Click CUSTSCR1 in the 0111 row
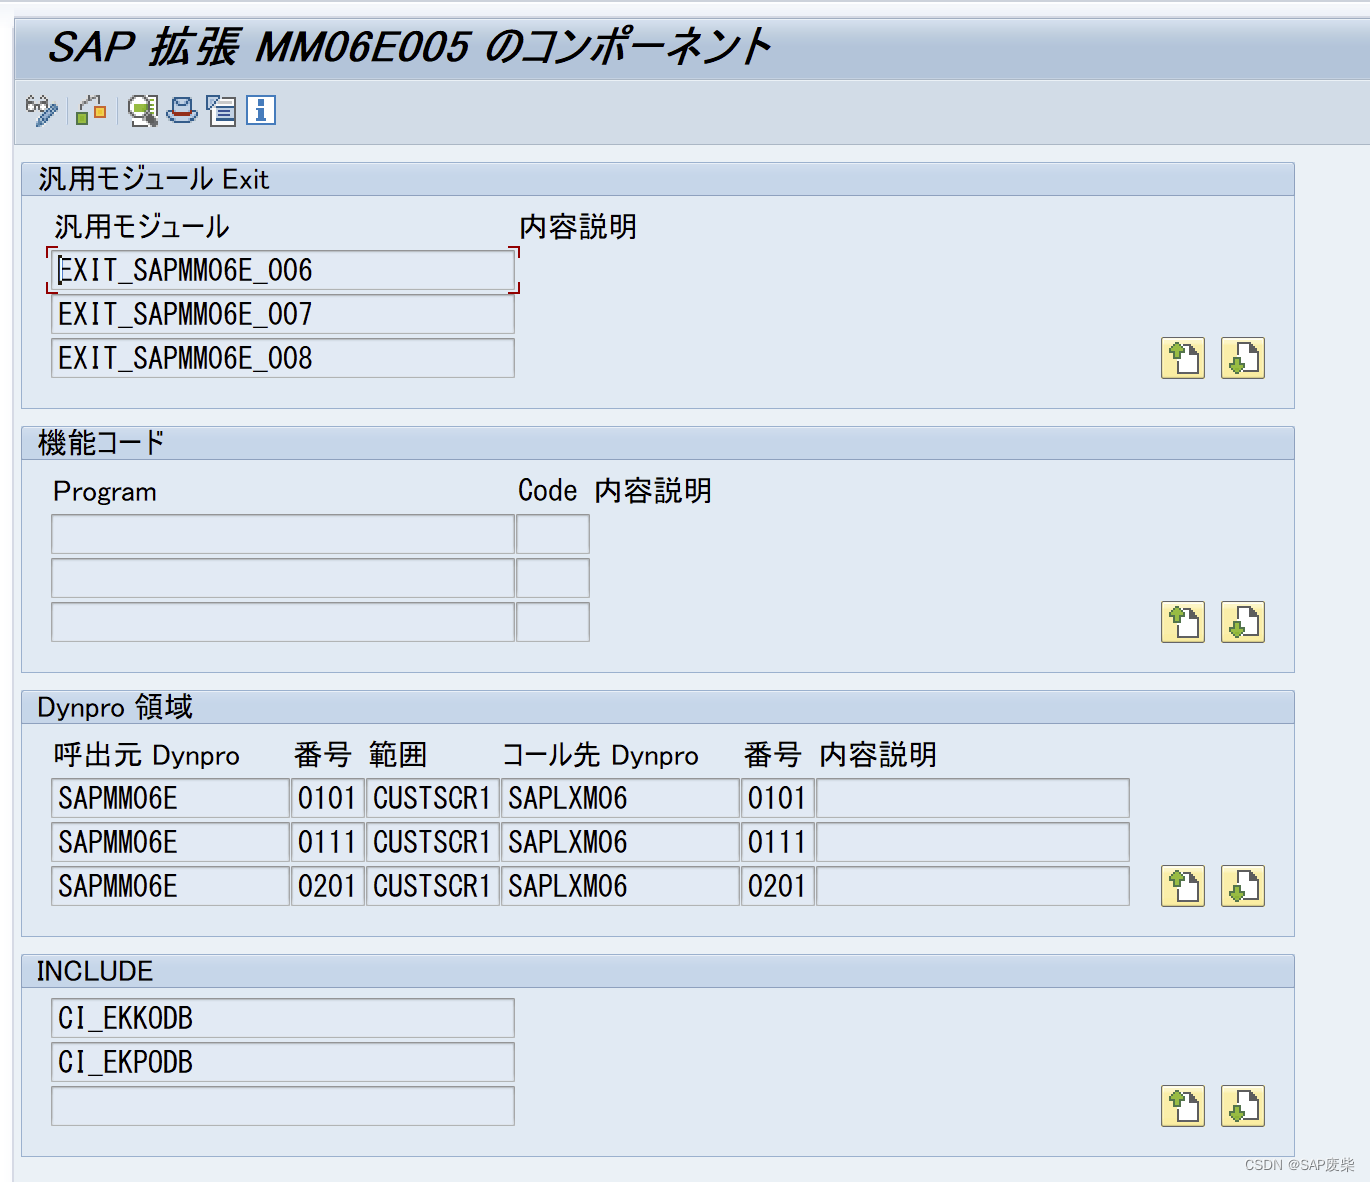Screen dimensions: 1370x1182 click(x=433, y=842)
